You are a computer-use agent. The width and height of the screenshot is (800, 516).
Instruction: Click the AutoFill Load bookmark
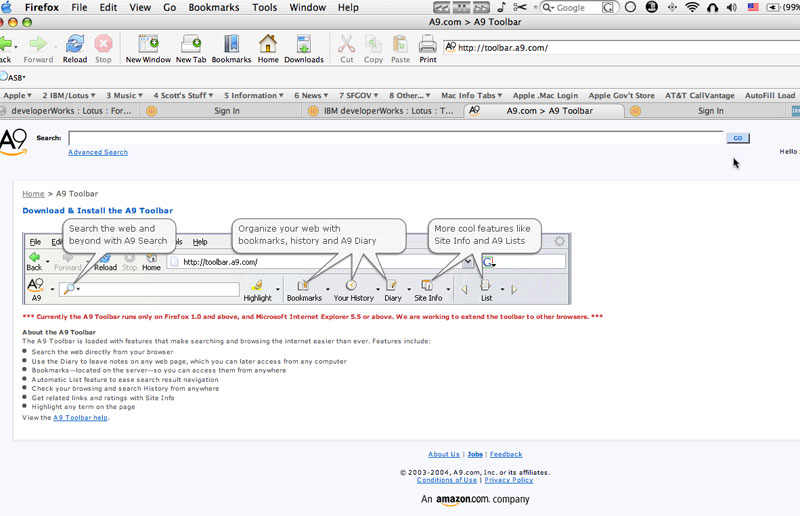(770, 95)
